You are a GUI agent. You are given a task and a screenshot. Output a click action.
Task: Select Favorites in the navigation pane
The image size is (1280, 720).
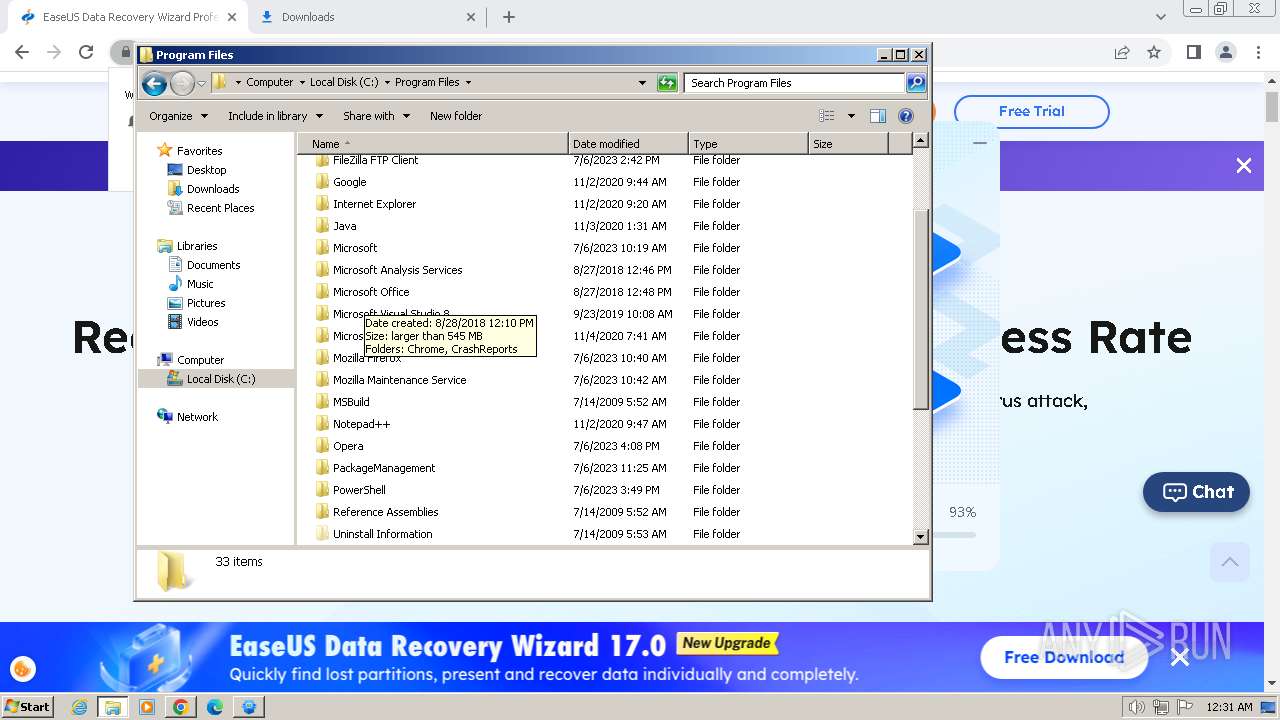click(x=199, y=151)
